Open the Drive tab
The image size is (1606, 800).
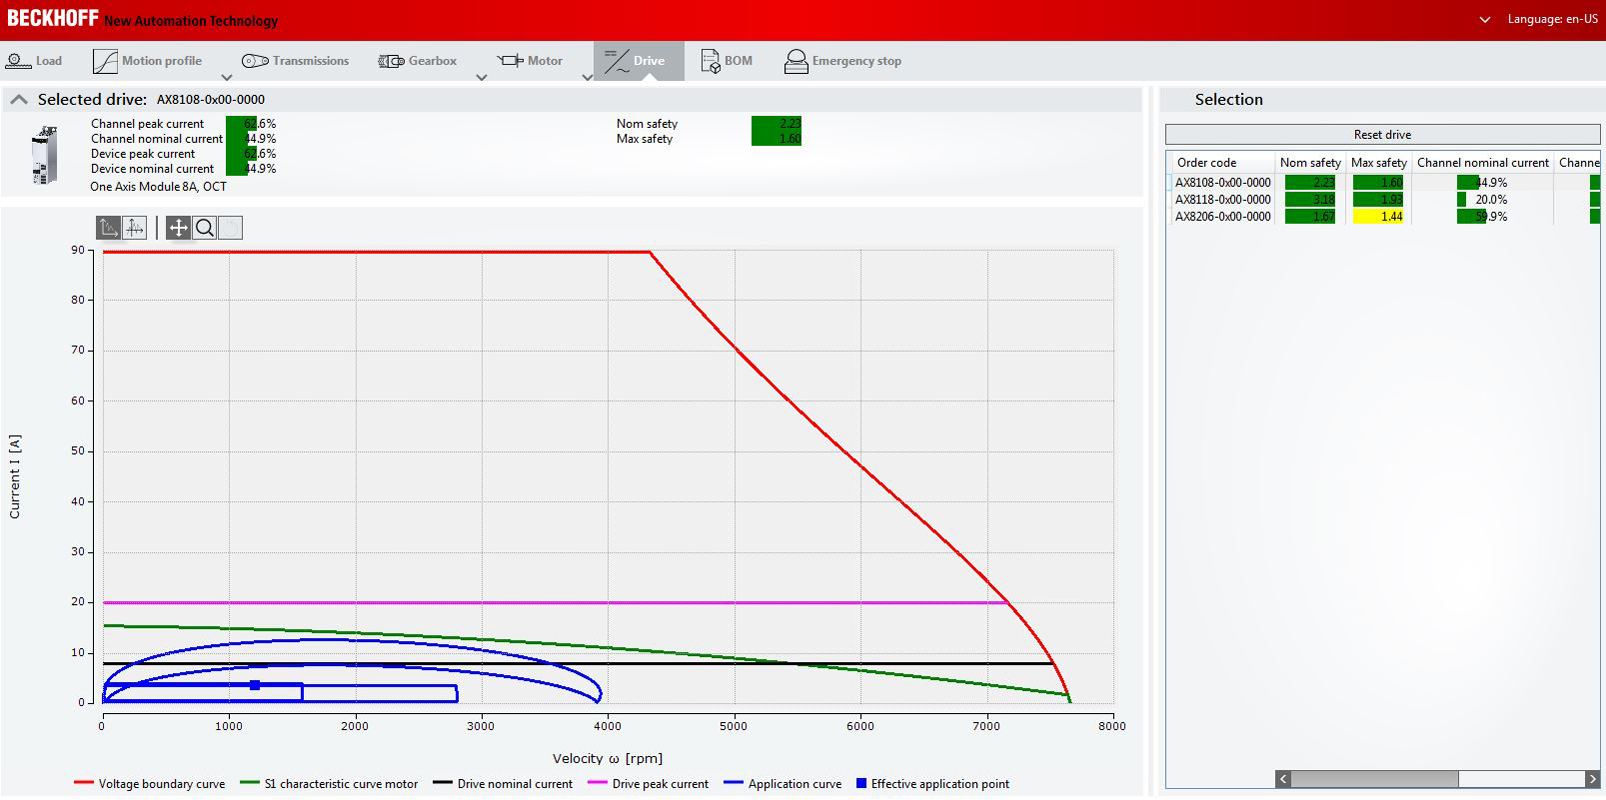pyautogui.click(x=639, y=61)
